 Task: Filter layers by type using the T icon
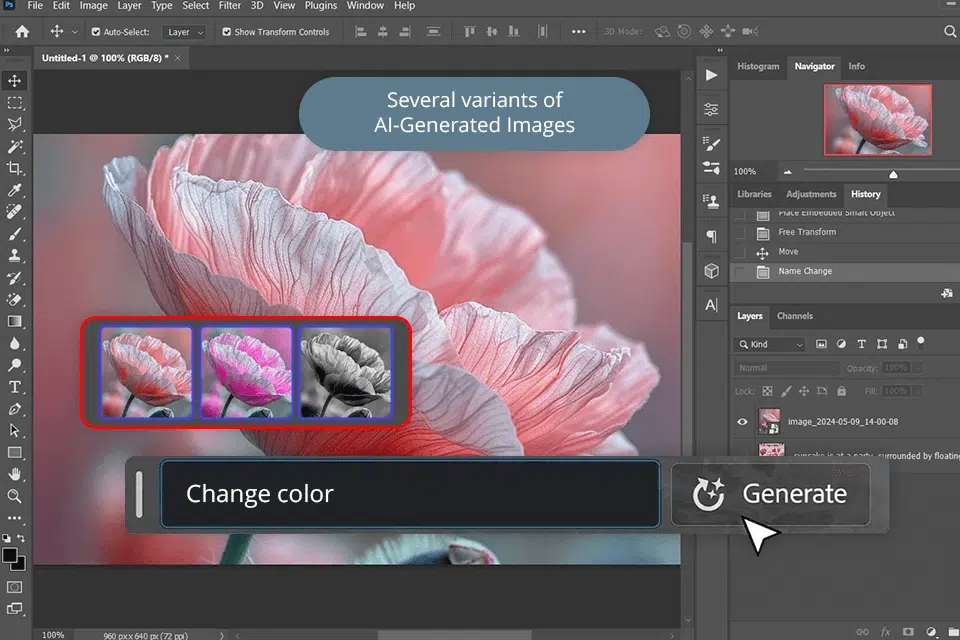pyautogui.click(x=861, y=344)
